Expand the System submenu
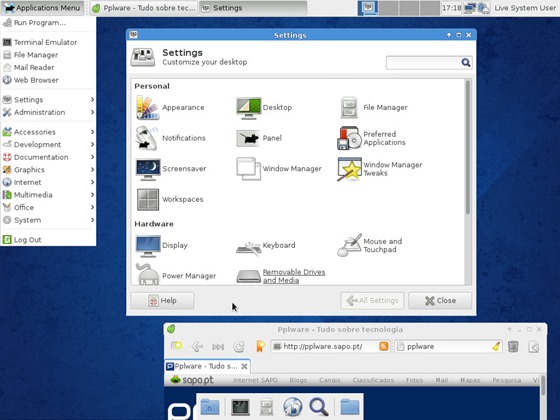The image size is (560, 420). click(48, 220)
